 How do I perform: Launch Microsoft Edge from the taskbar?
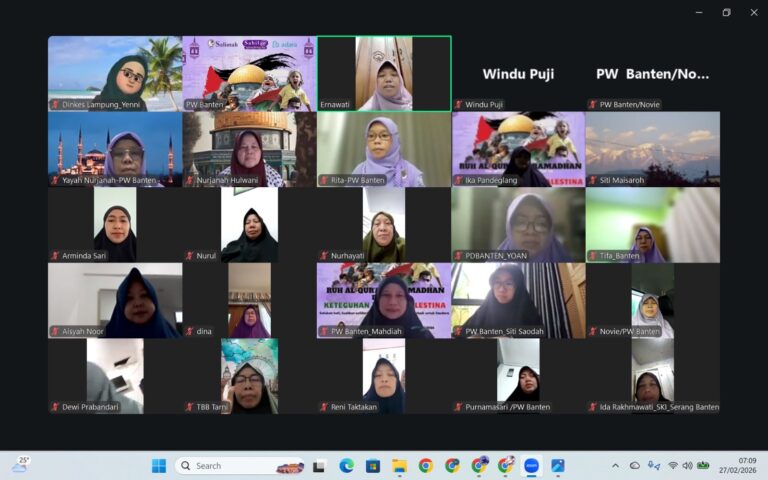coord(346,466)
